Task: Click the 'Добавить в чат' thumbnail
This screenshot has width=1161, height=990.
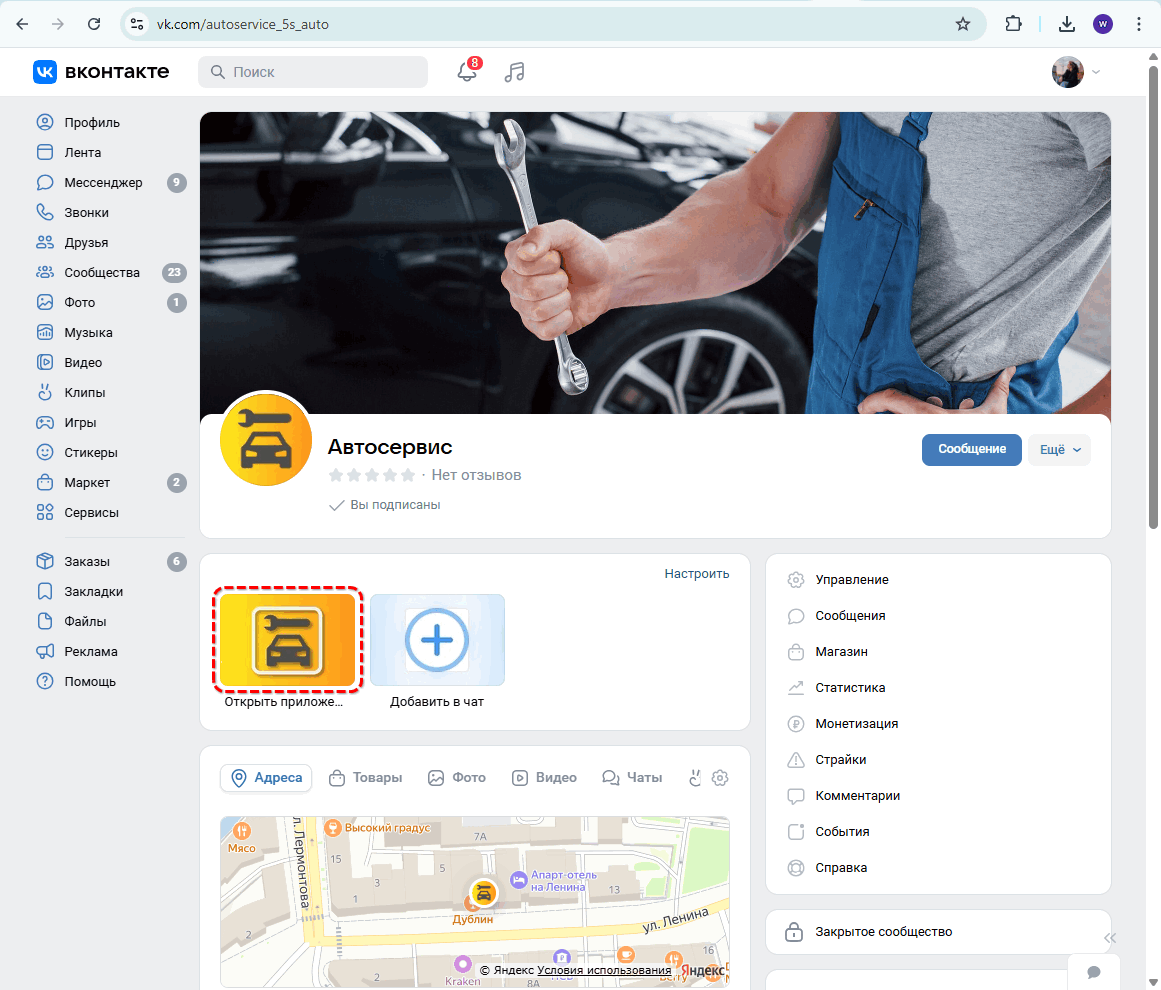Action: coord(437,640)
